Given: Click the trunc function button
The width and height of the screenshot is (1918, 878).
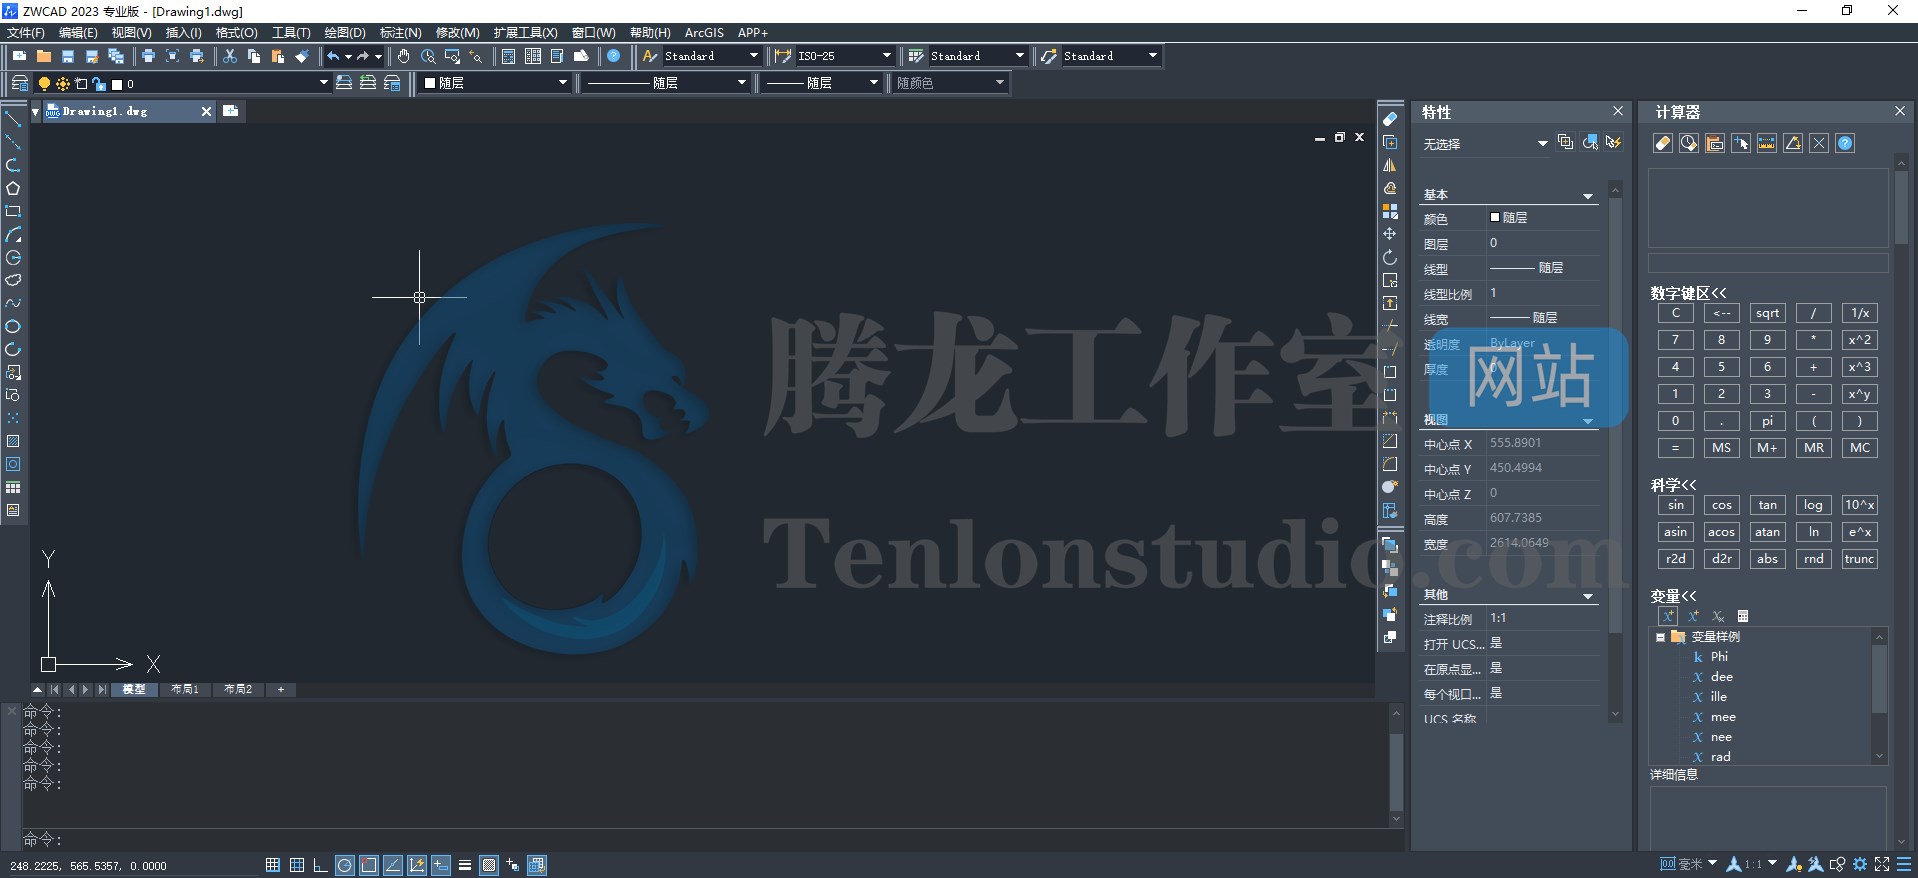Looking at the screenshot, I should (1860, 559).
